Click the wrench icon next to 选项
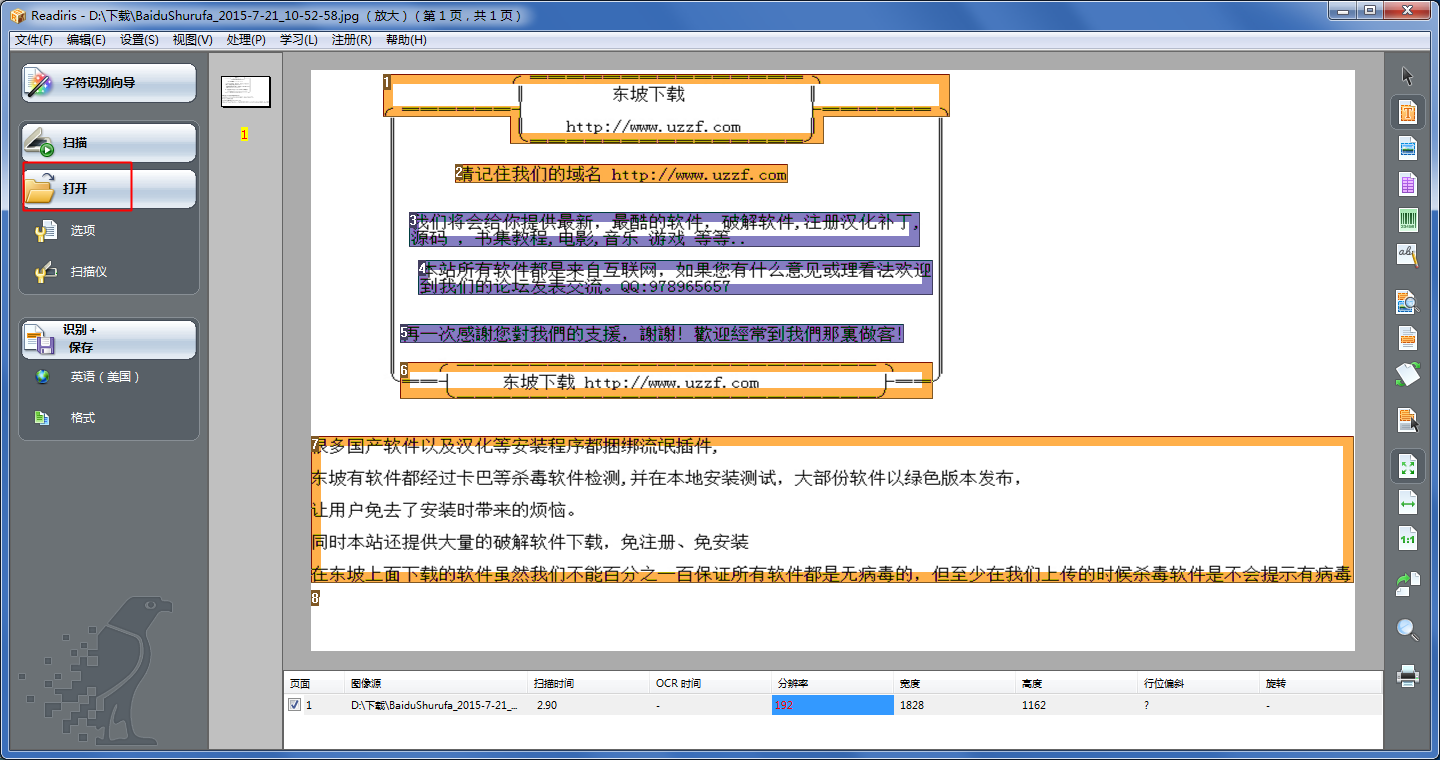This screenshot has height=760, width=1440. click(45, 231)
